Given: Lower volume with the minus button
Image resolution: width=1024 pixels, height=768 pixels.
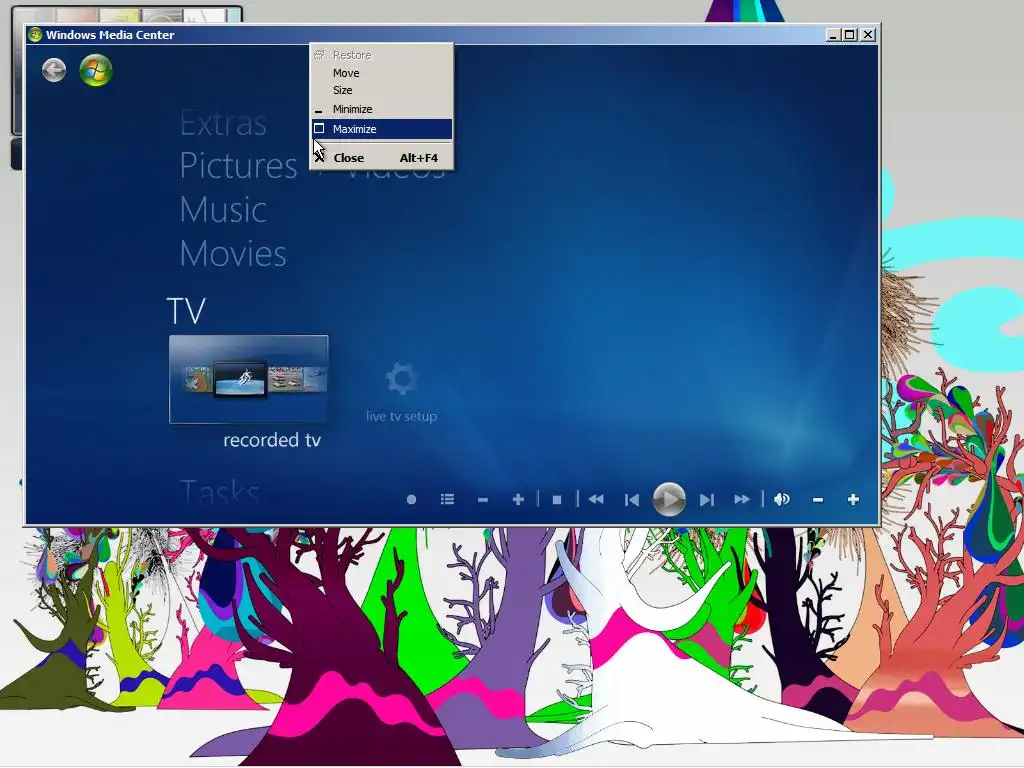Looking at the screenshot, I should click(x=818, y=500).
